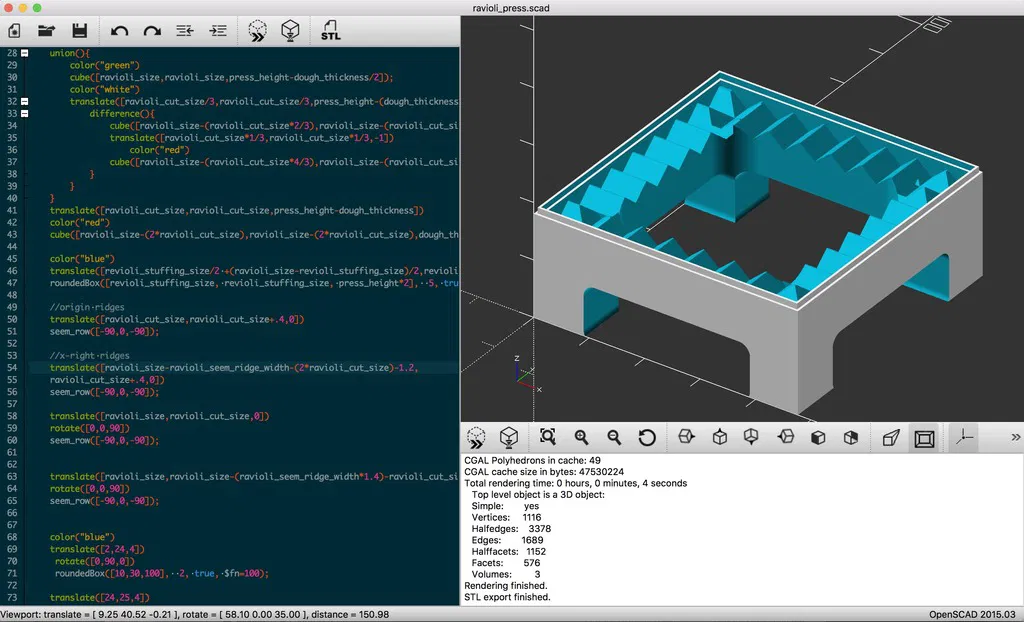The height and width of the screenshot is (622, 1024).
Task: Click the ravioli_press.scad window title
Action: [511, 8]
